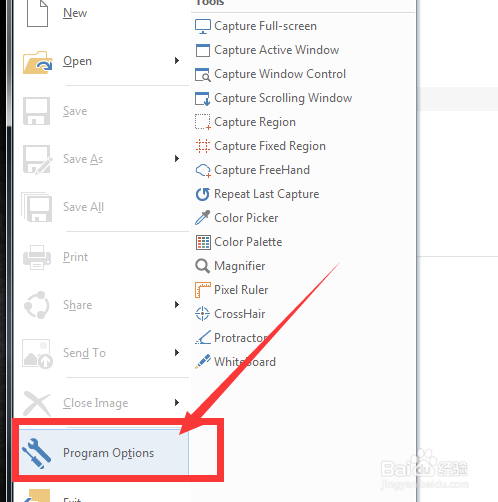Click the Save As disk-with-pencil icon

[37, 159]
